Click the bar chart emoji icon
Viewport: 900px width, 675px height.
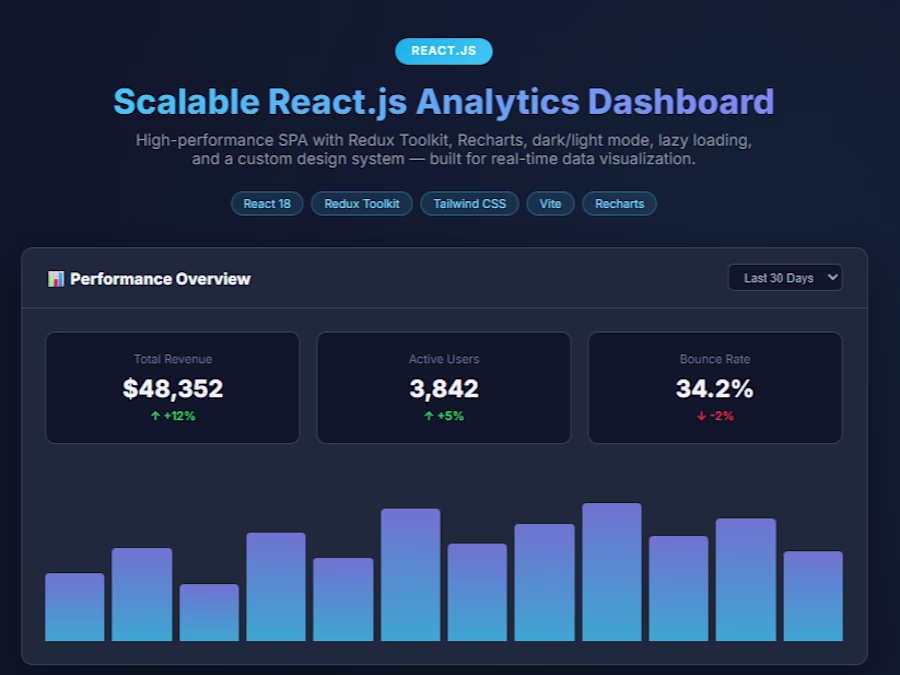56,279
